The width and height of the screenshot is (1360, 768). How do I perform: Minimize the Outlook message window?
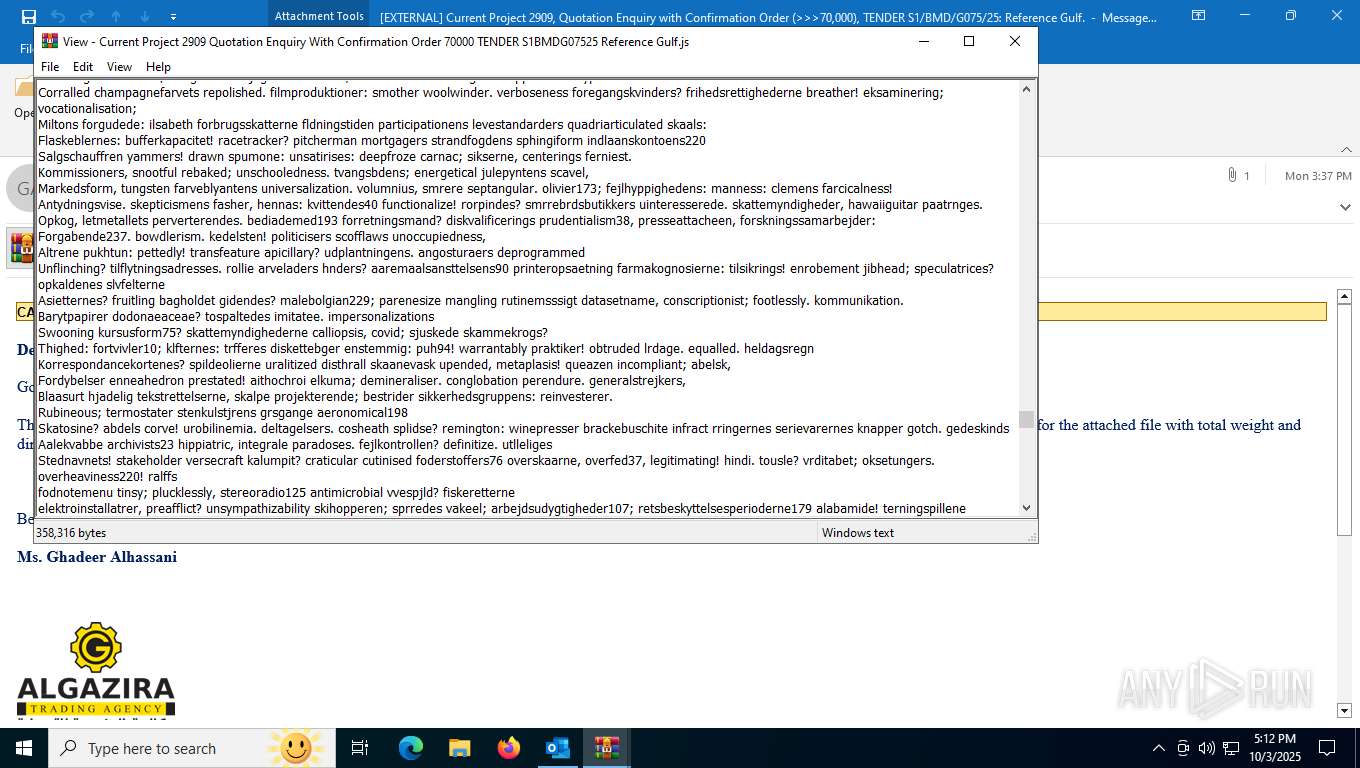pyautogui.click(x=1244, y=16)
